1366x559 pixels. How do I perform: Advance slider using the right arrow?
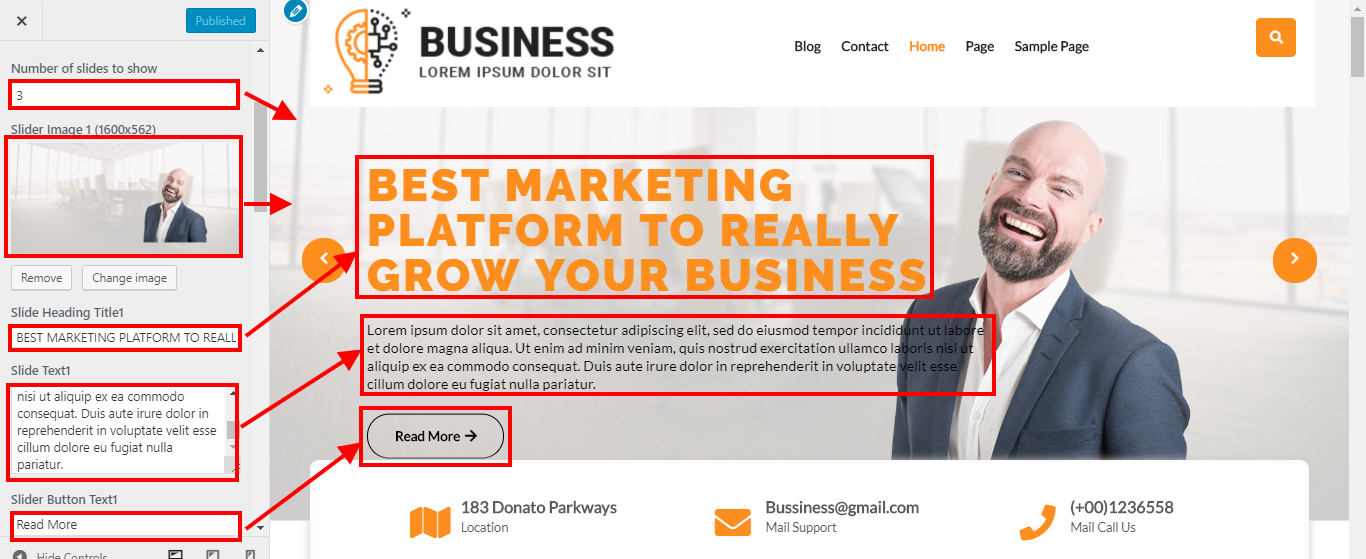[x=1294, y=259]
